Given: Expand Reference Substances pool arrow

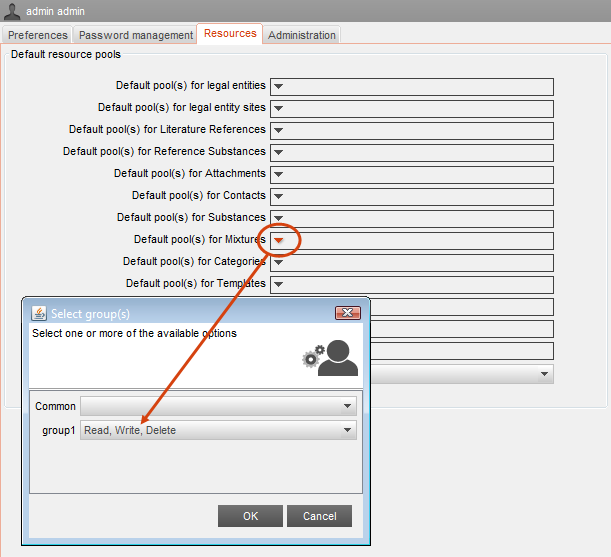Looking at the screenshot, I should [x=278, y=152].
